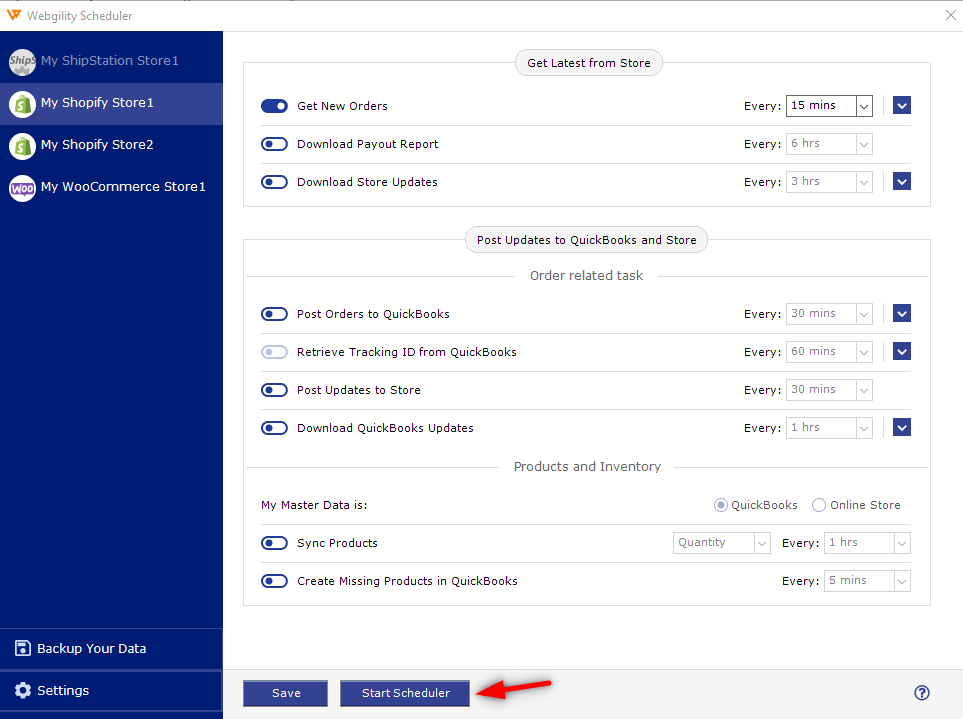The width and height of the screenshot is (963, 719).
Task: Disable the Get New Orders toggle
Action: click(274, 106)
